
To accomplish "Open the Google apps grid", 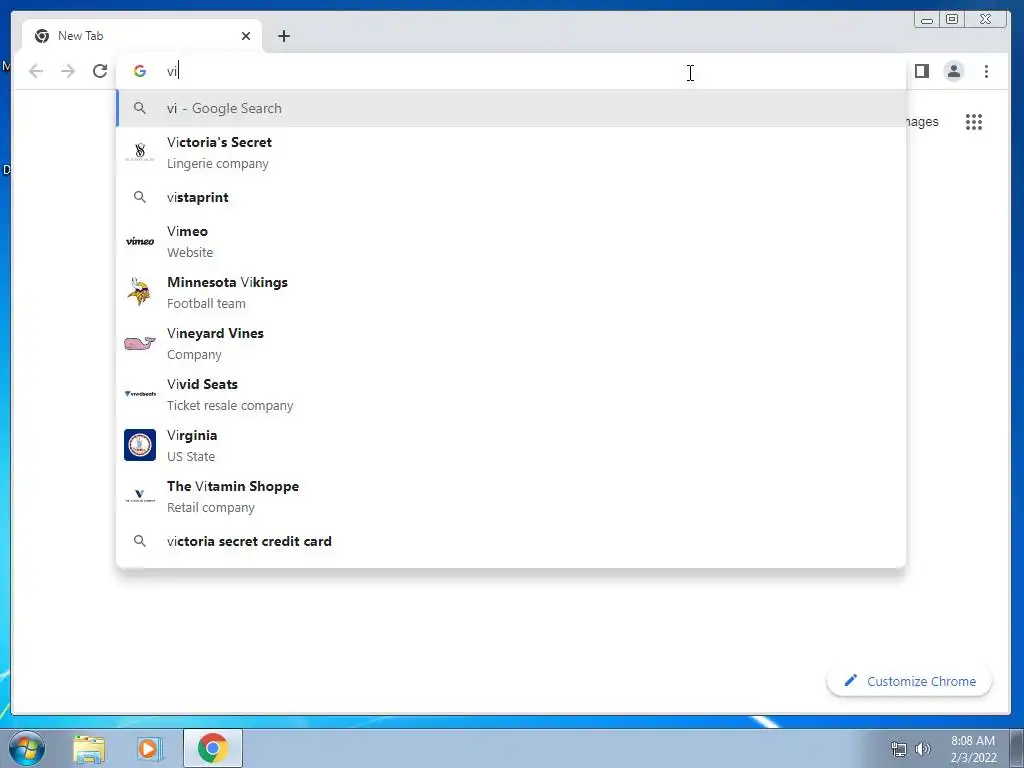I will click(974, 121).
